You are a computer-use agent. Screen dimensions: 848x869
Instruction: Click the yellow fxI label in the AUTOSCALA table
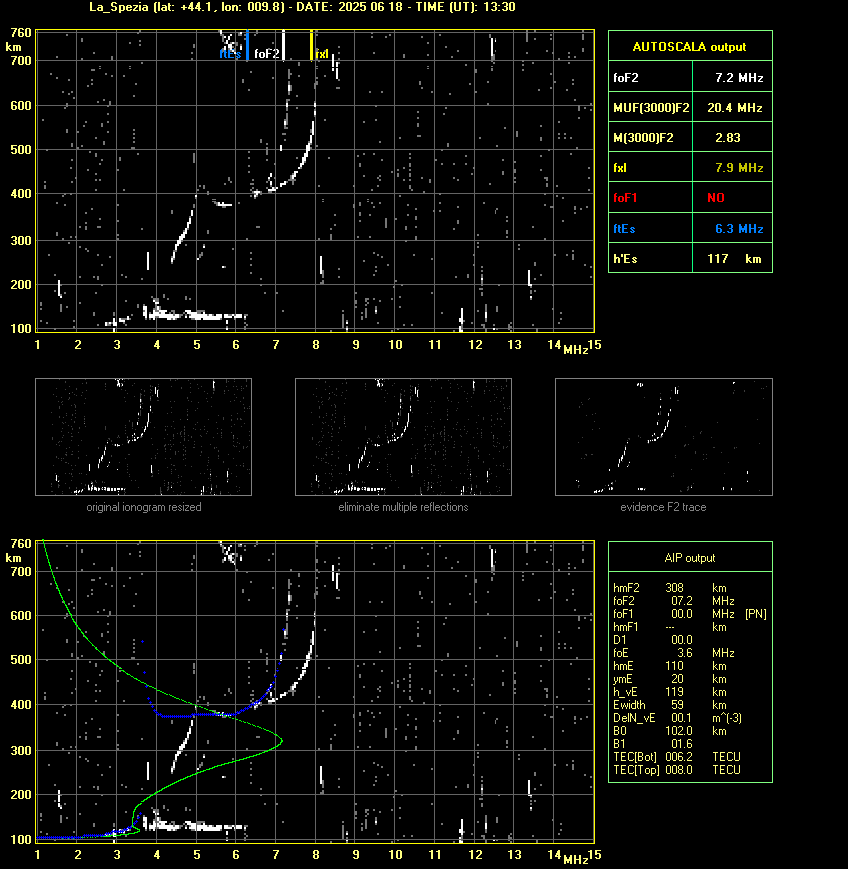pos(620,167)
